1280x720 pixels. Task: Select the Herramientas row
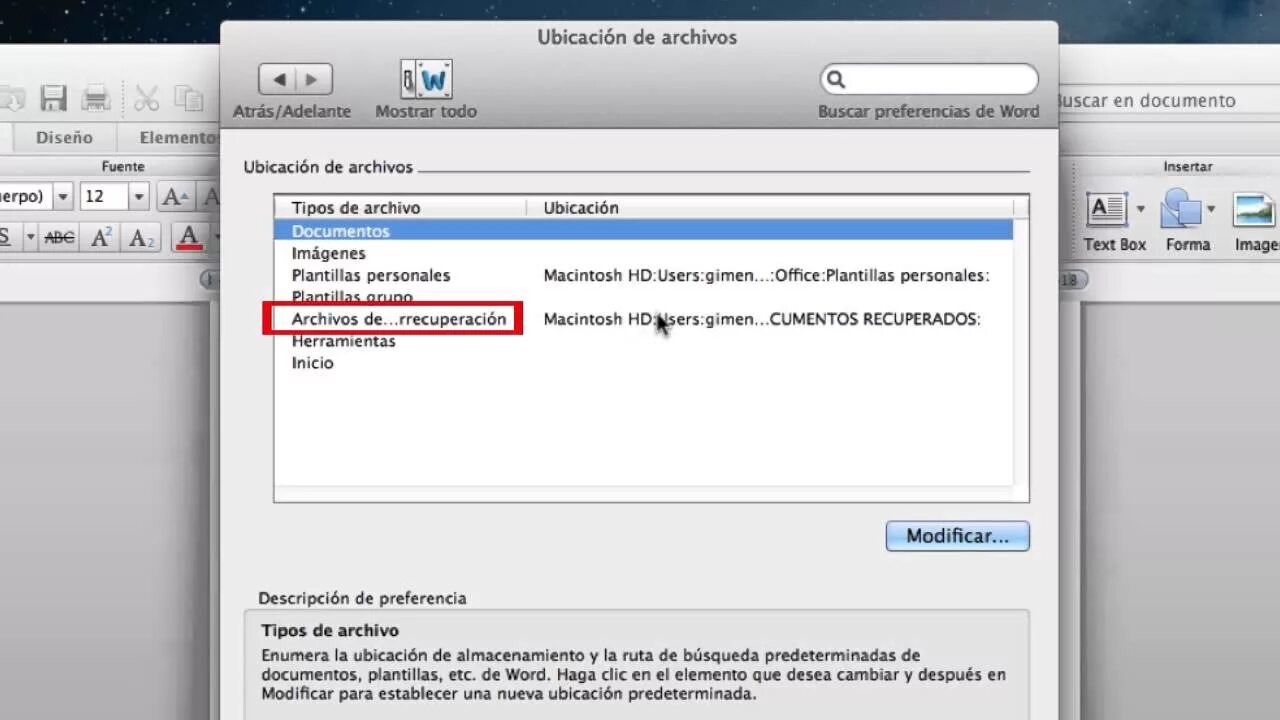(x=644, y=341)
